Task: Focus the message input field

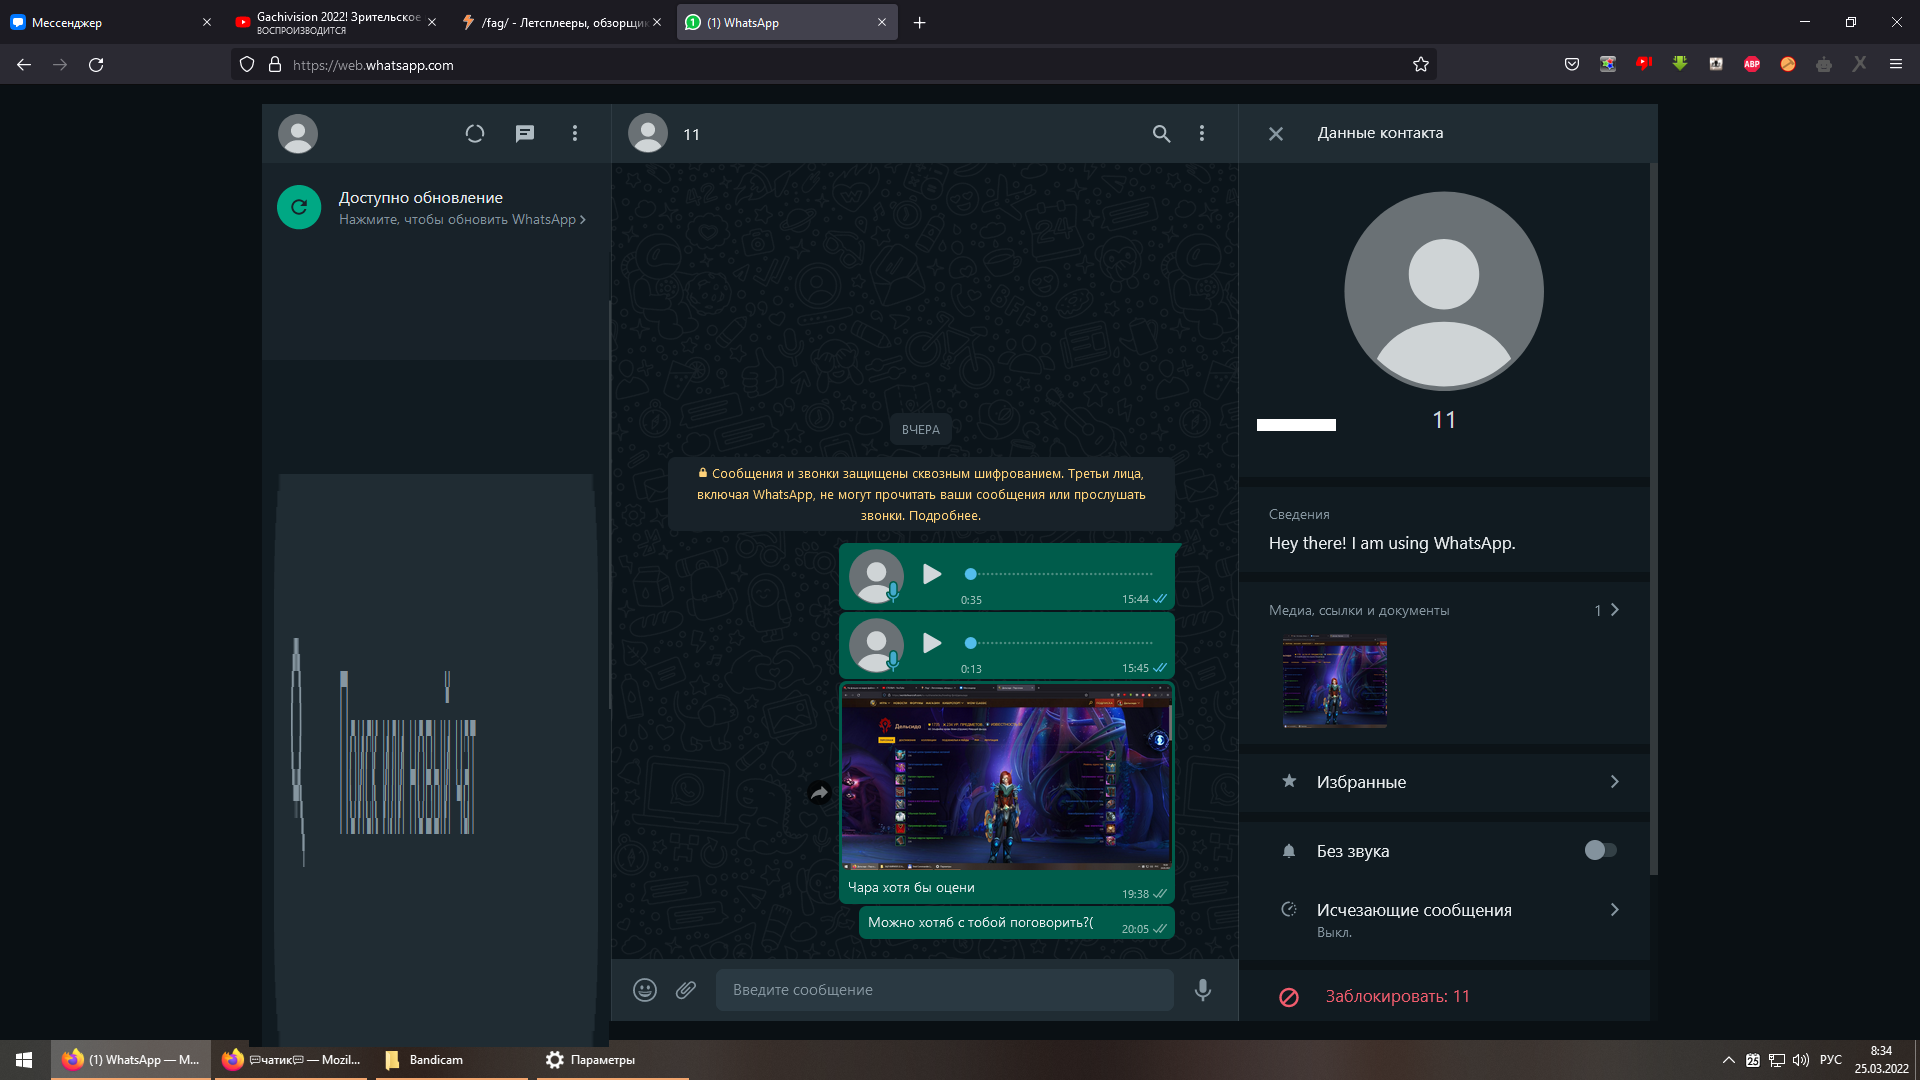Action: pyautogui.click(x=944, y=990)
